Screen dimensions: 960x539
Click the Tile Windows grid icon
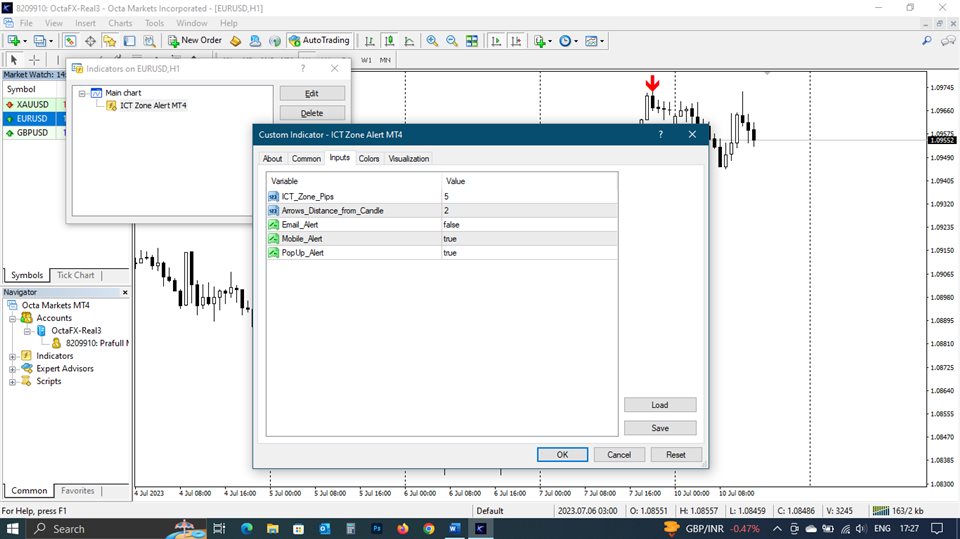tap(472, 41)
